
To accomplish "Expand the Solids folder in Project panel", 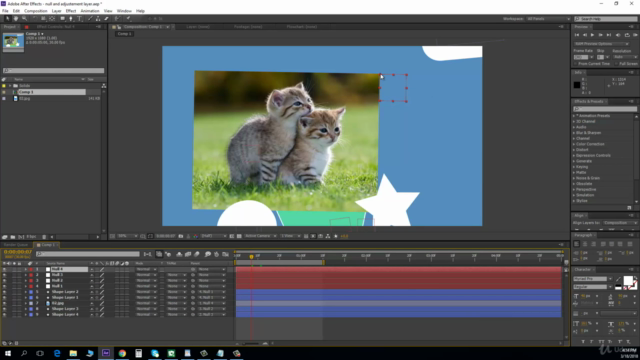I will 10,86.
